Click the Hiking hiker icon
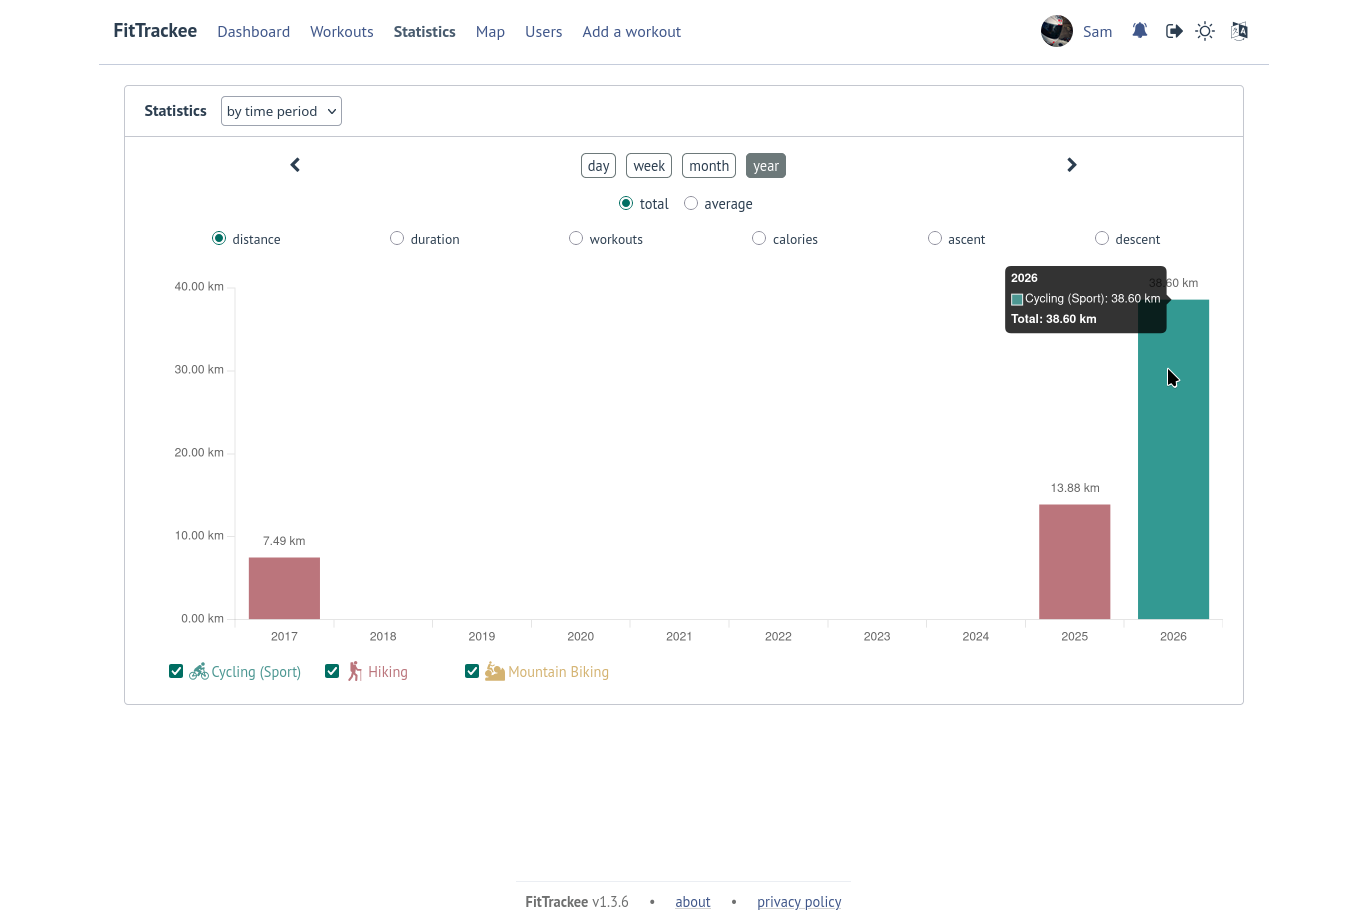The height and width of the screenshot is (921, 1366). tap(355, 671)
